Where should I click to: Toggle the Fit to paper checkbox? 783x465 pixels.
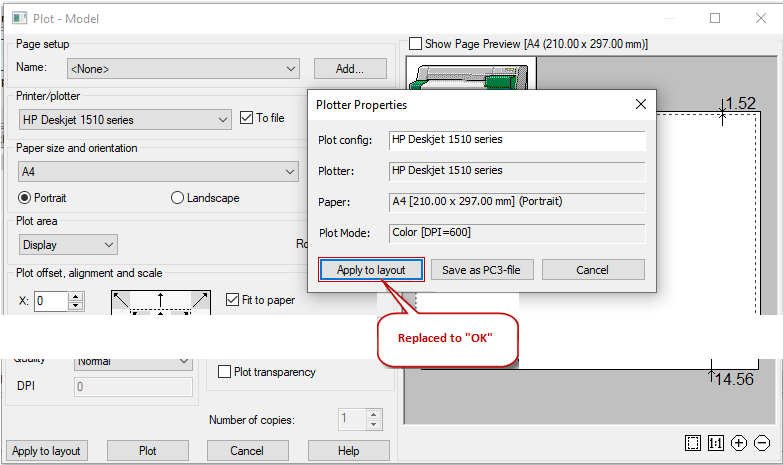click(233, 299)
